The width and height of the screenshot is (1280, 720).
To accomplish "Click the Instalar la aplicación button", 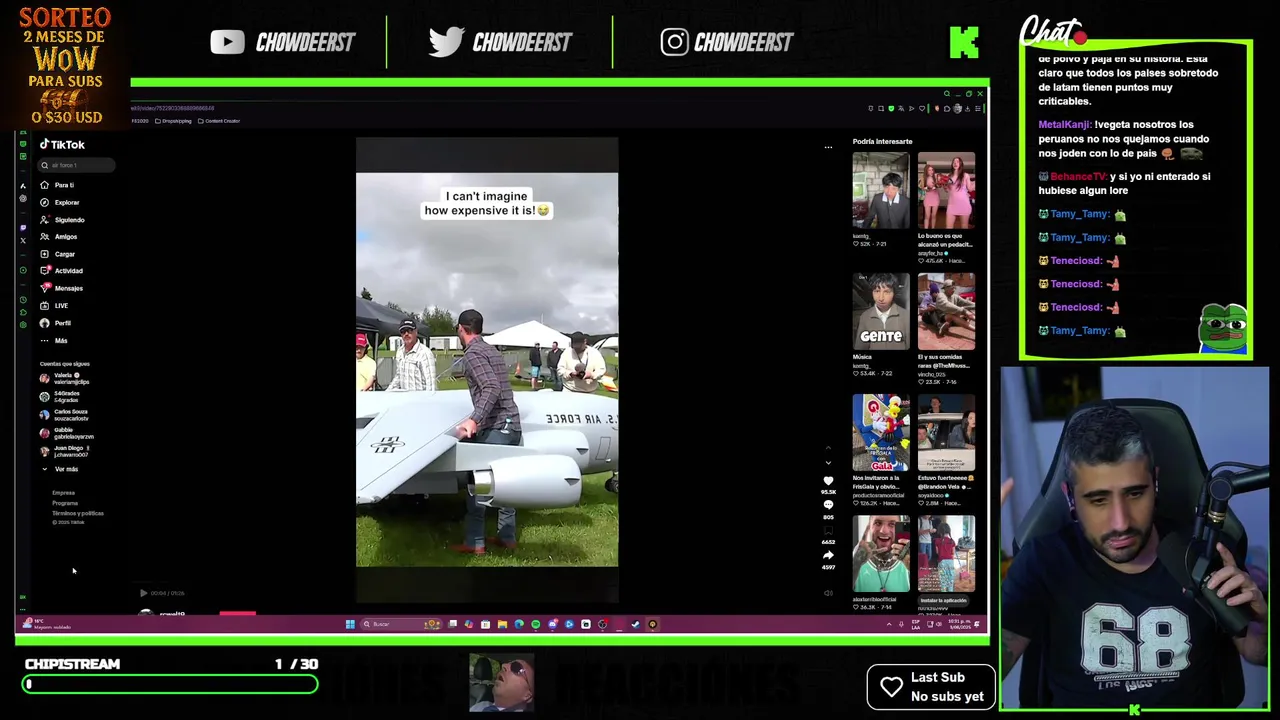I will click(944, 600).
